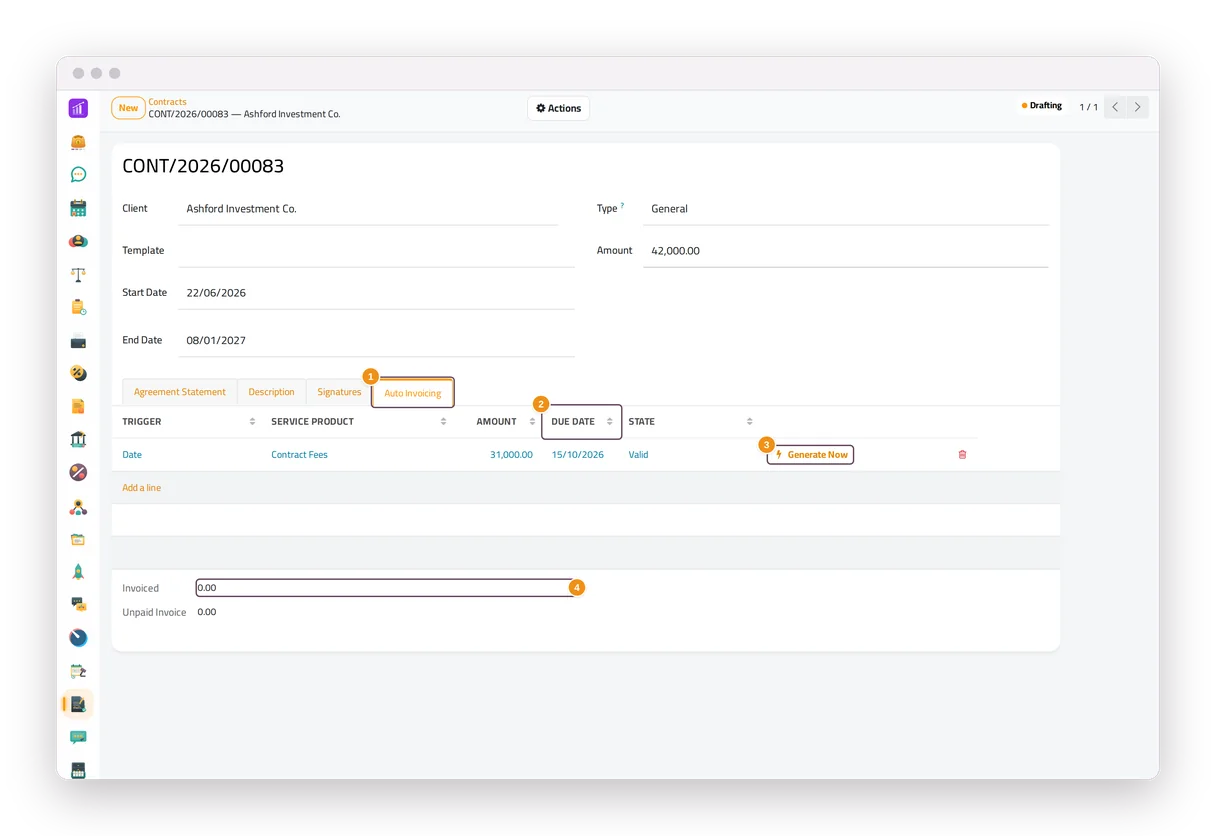Open the highlighted contract signing icon
1216x836 pixels.
pyautogui.click(x=78, y=704)
